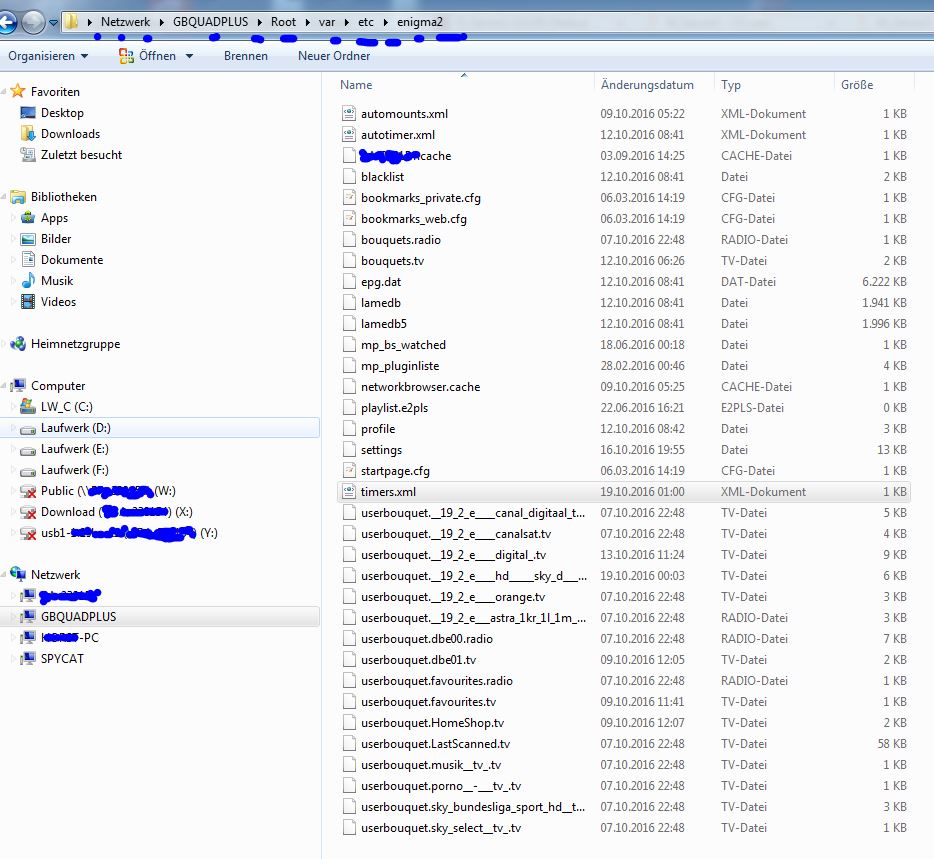
Task: Open the dropdown arrow next to Öffnen
Action: [189, 56]
